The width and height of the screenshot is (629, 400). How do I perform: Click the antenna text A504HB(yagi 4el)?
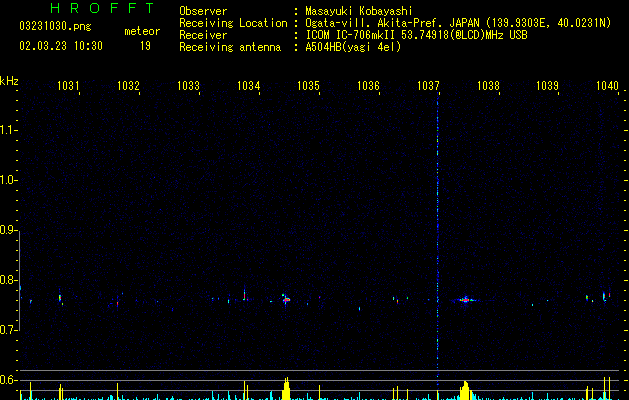click(353, 47)
